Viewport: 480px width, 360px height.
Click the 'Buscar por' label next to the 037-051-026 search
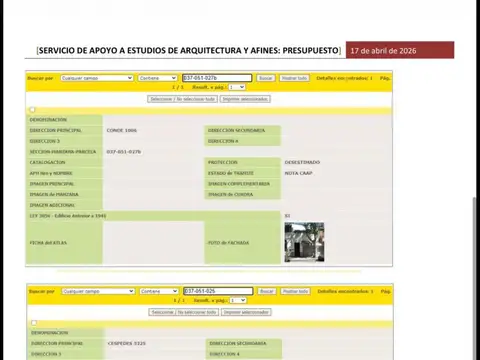(x=42, y=291)
